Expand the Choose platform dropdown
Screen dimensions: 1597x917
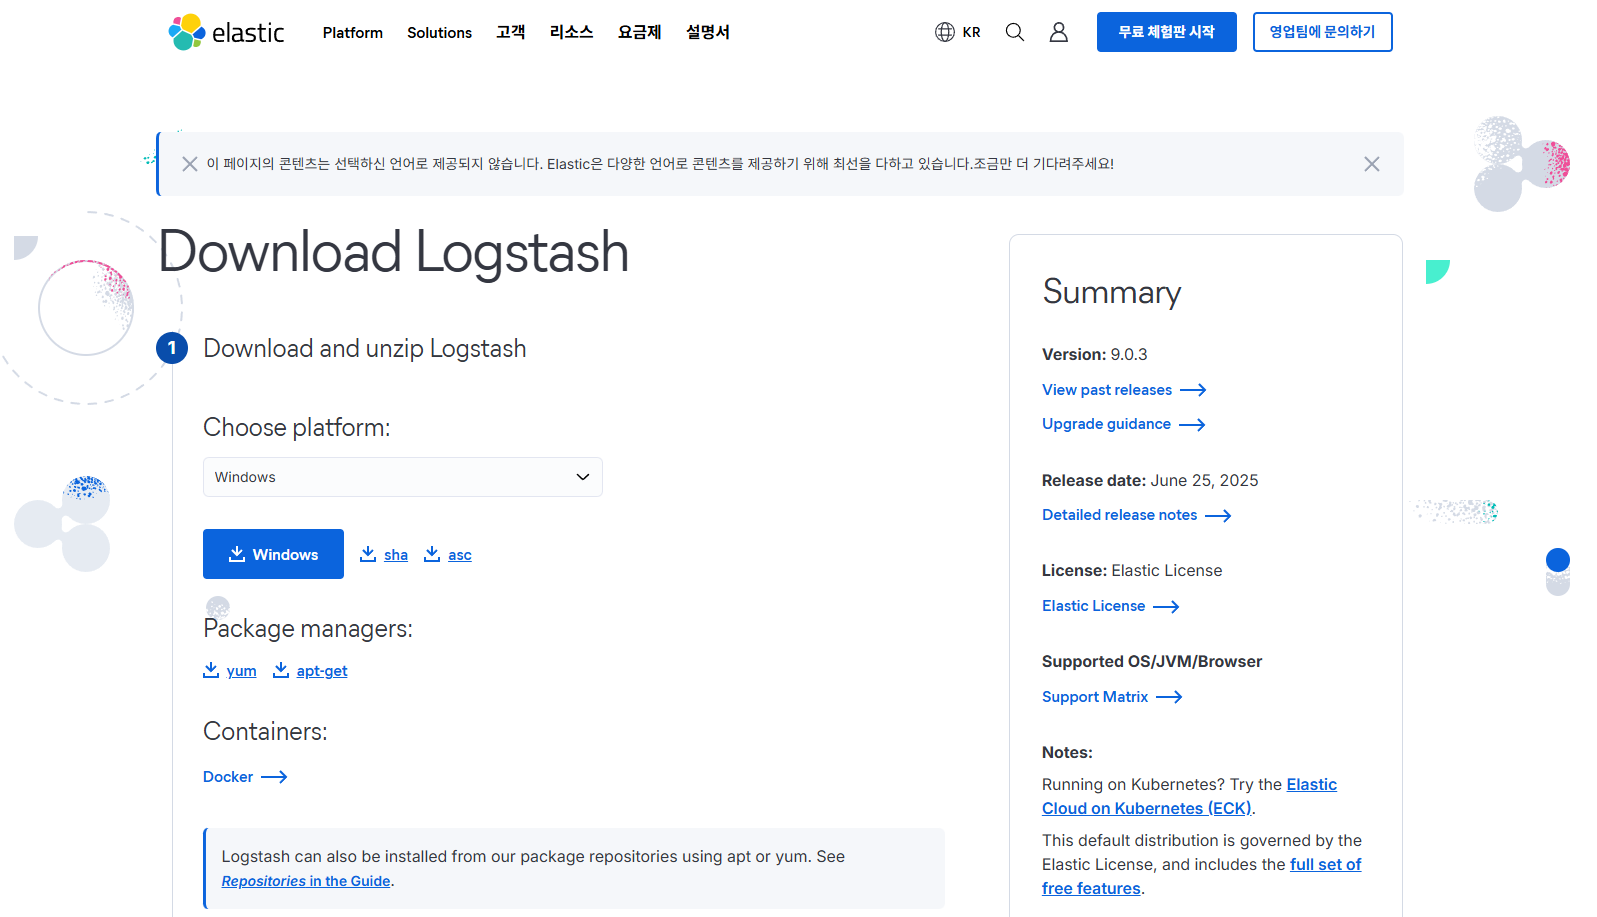403,477
